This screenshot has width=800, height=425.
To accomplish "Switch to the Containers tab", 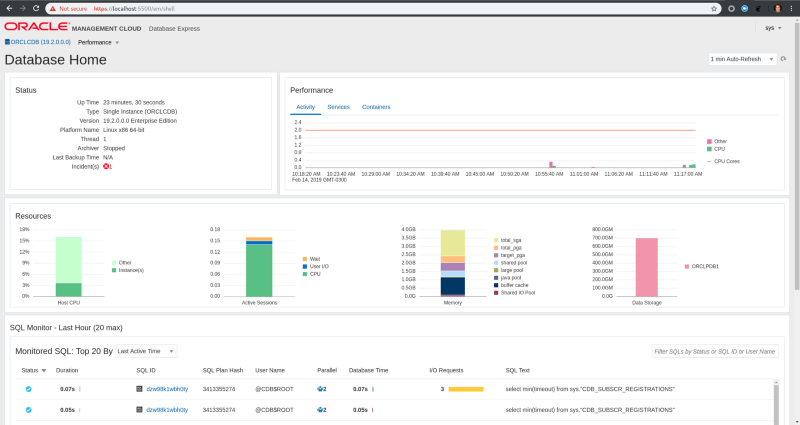I will click(376, 107).
